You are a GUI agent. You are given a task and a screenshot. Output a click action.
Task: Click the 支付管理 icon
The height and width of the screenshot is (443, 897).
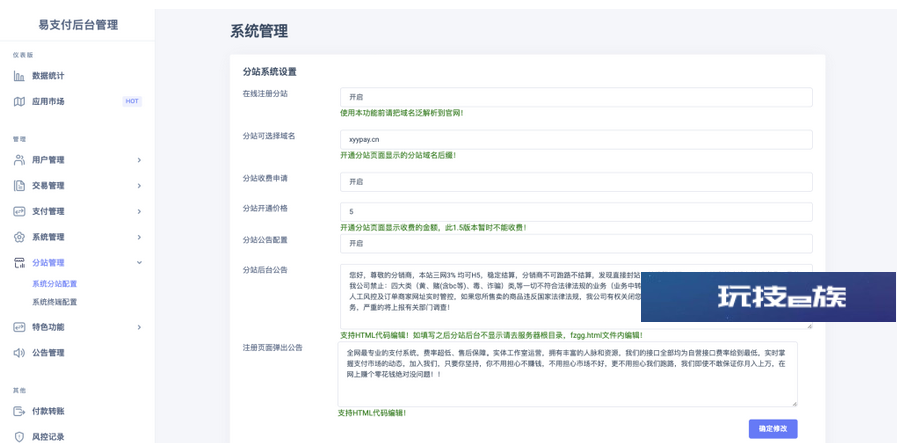click(19, 212)
